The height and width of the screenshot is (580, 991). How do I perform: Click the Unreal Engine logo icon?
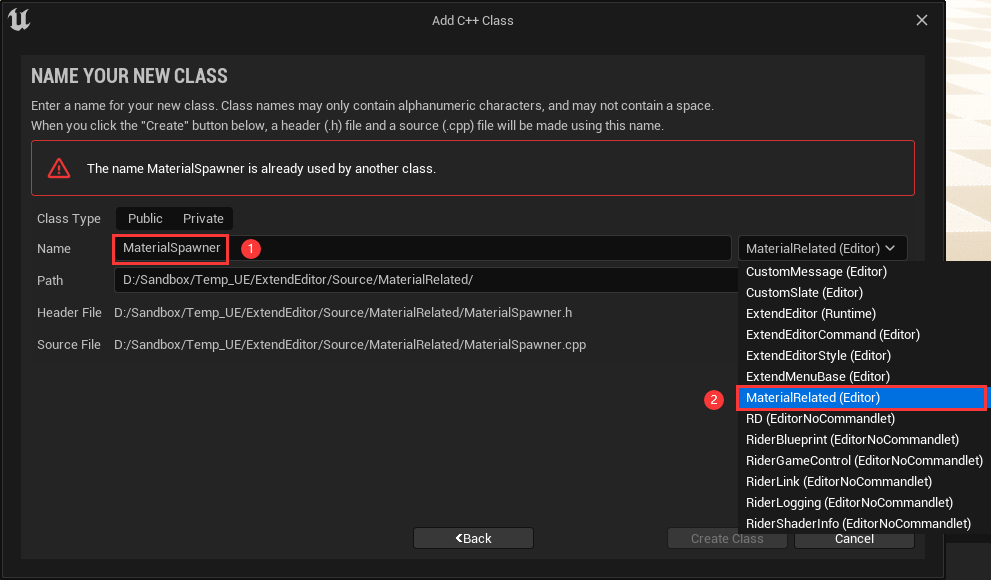tap(19, 19)
